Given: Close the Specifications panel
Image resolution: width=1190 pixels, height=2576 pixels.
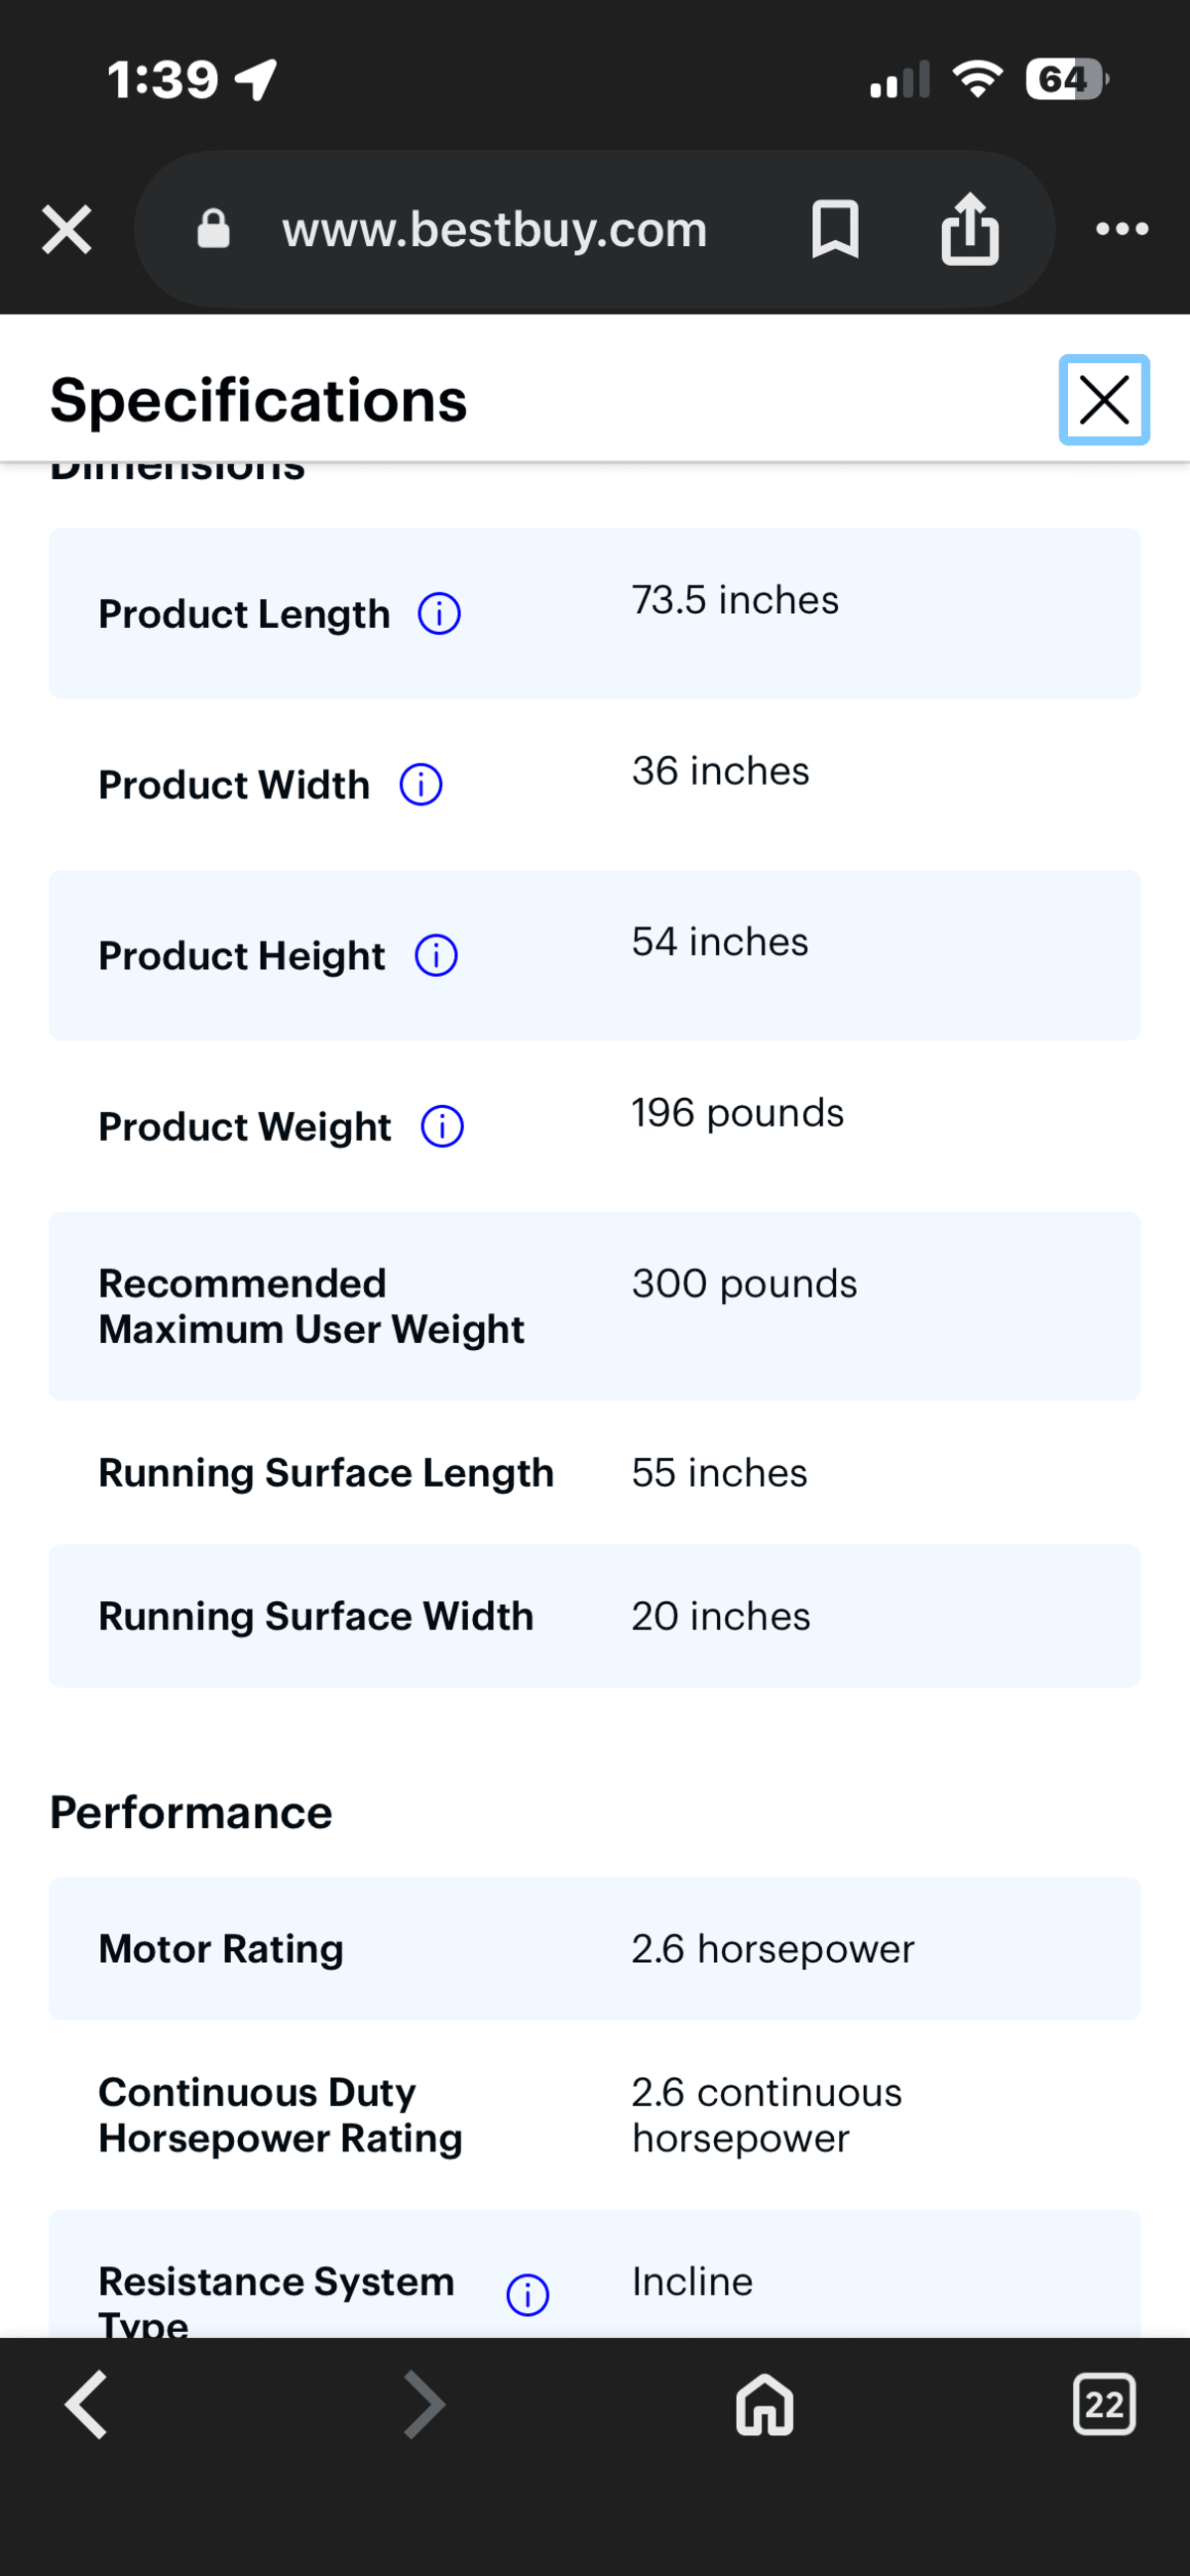Looking at the screenshot, I should point(1104,400).
